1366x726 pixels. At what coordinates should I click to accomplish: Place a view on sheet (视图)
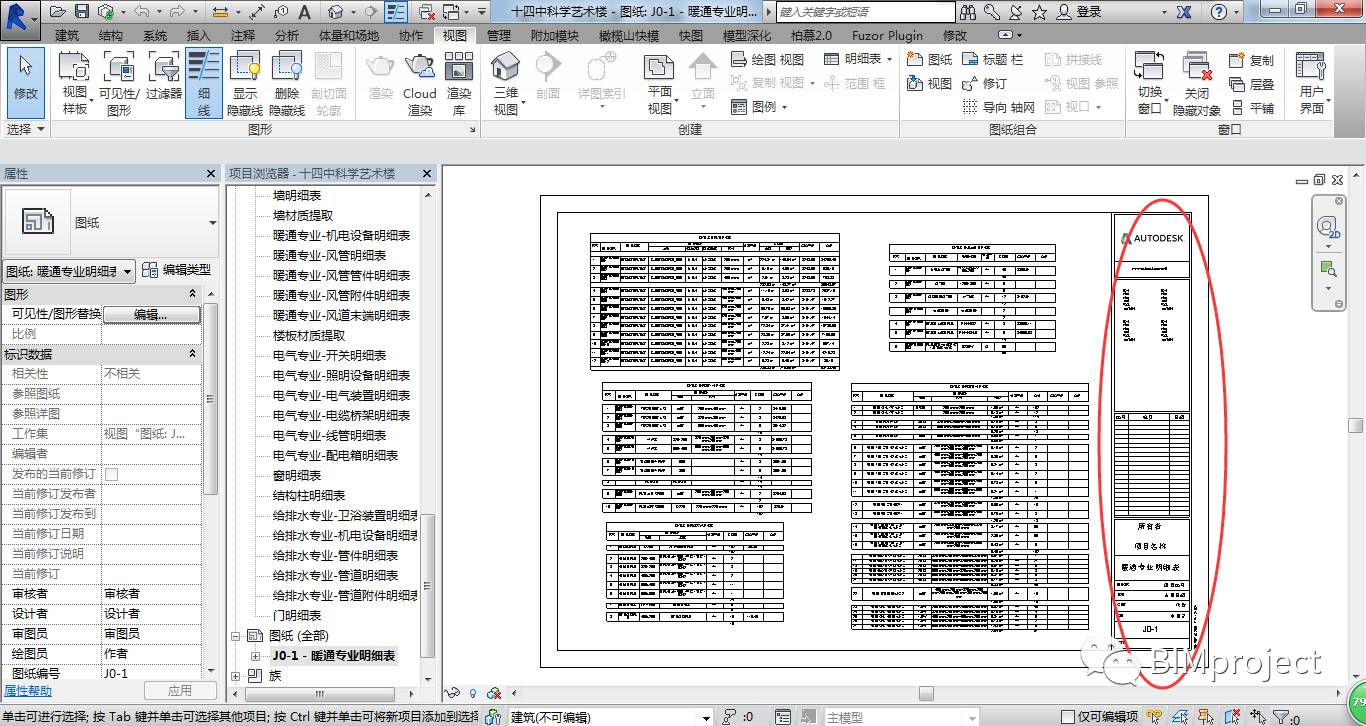click(930, 83)
